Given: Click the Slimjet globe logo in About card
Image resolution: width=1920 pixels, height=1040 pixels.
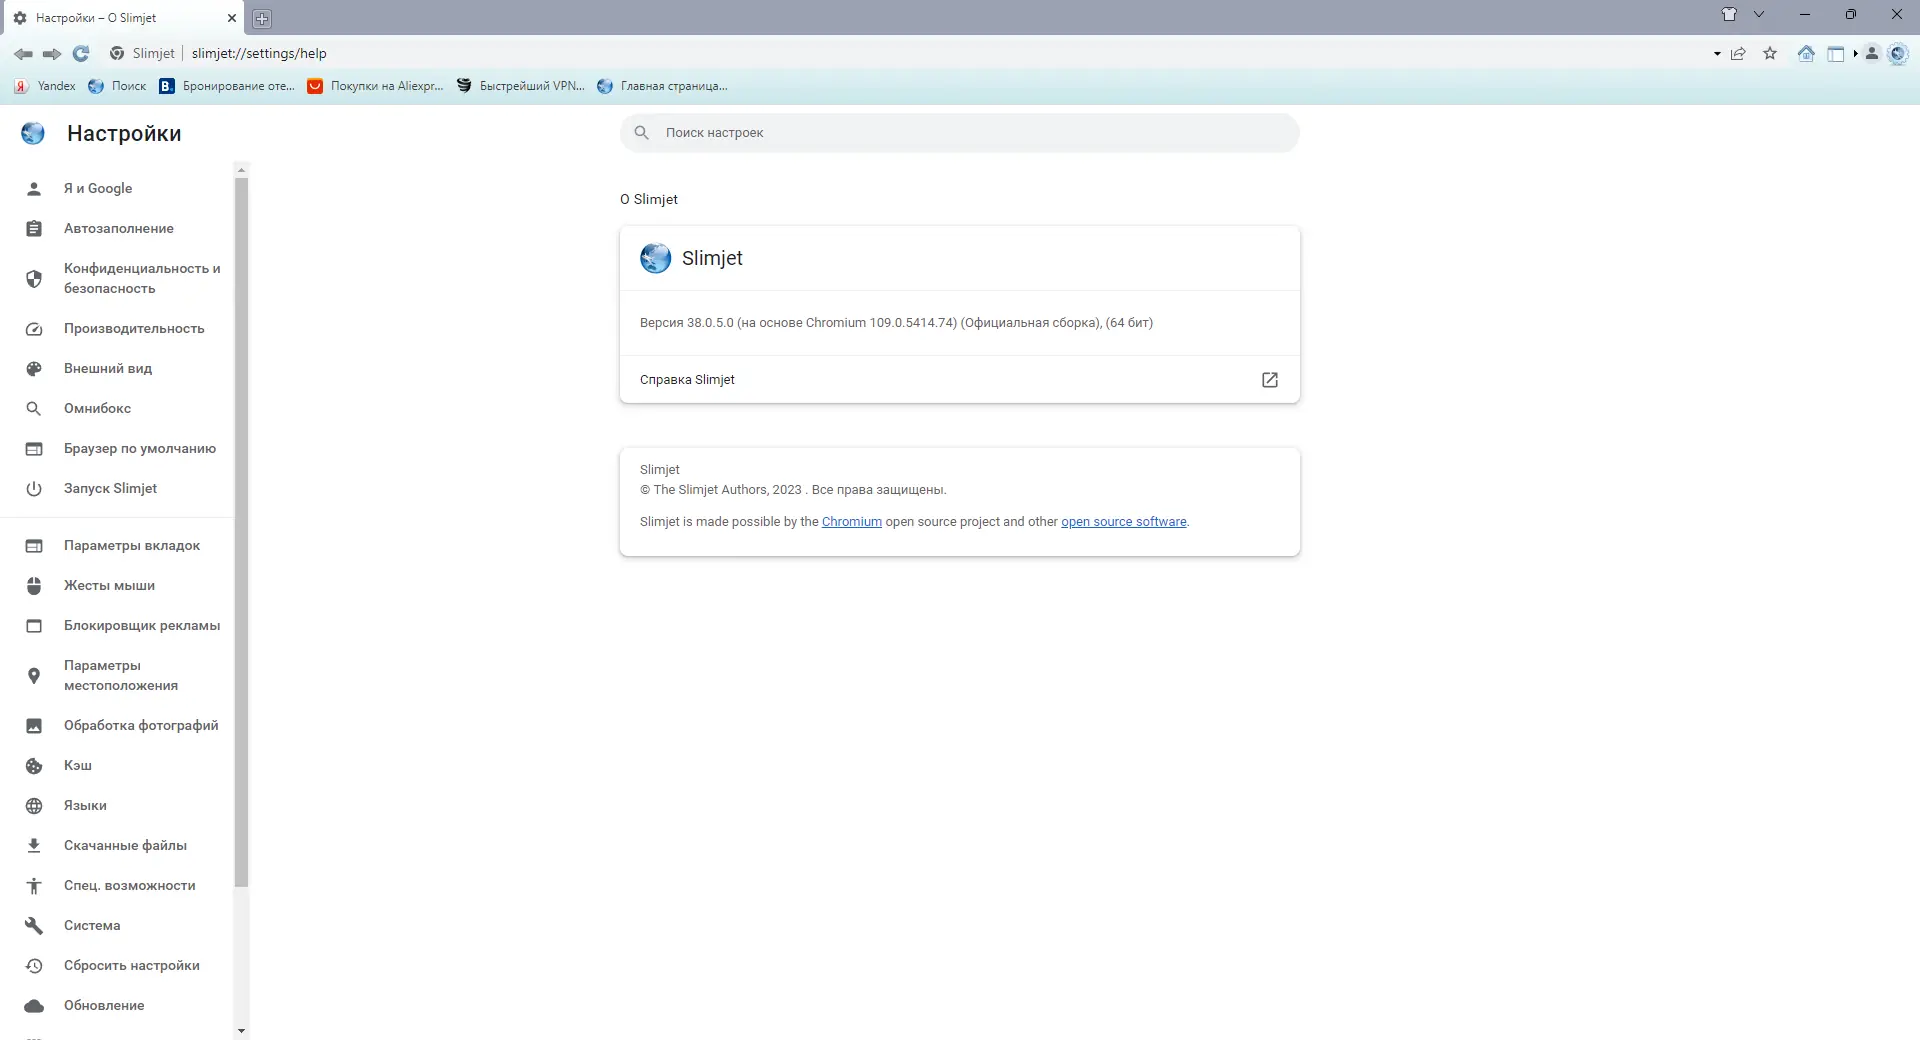Looking at the screenshot, I should [655, 258].
